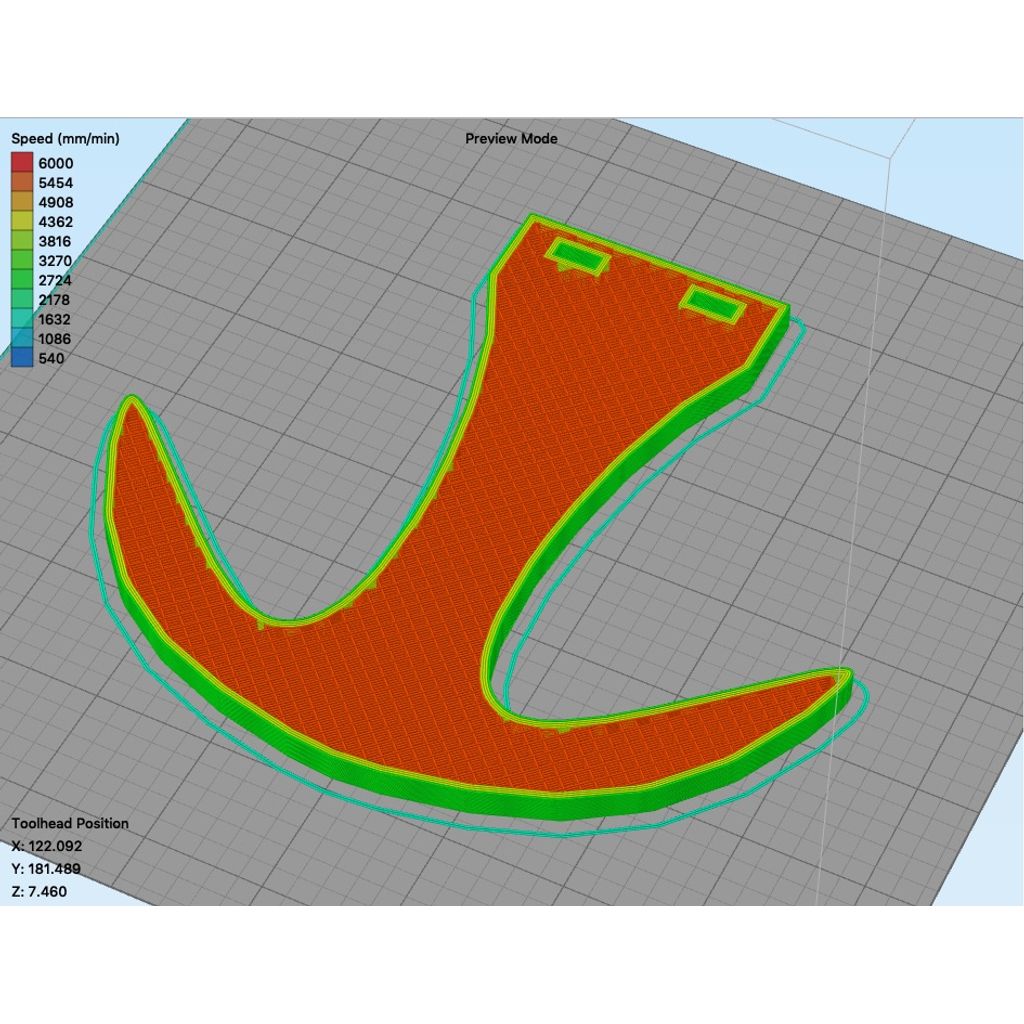1024x1024 pixels.
Task: Click the left rectangular slot on model
Action: [577, 258]
